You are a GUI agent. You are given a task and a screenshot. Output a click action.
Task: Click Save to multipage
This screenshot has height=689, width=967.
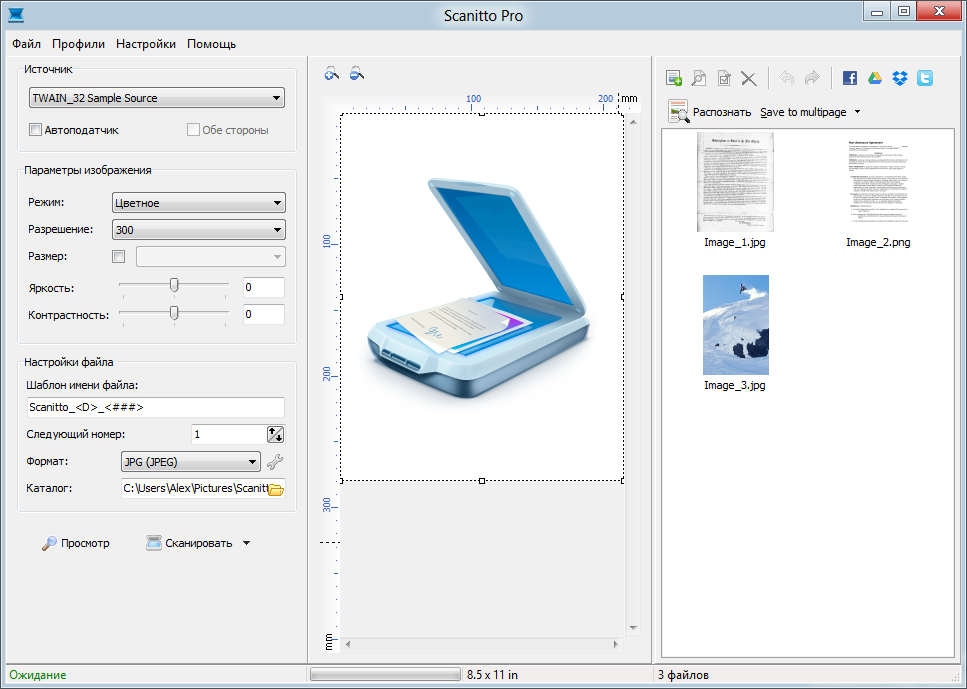click(803, 112)
